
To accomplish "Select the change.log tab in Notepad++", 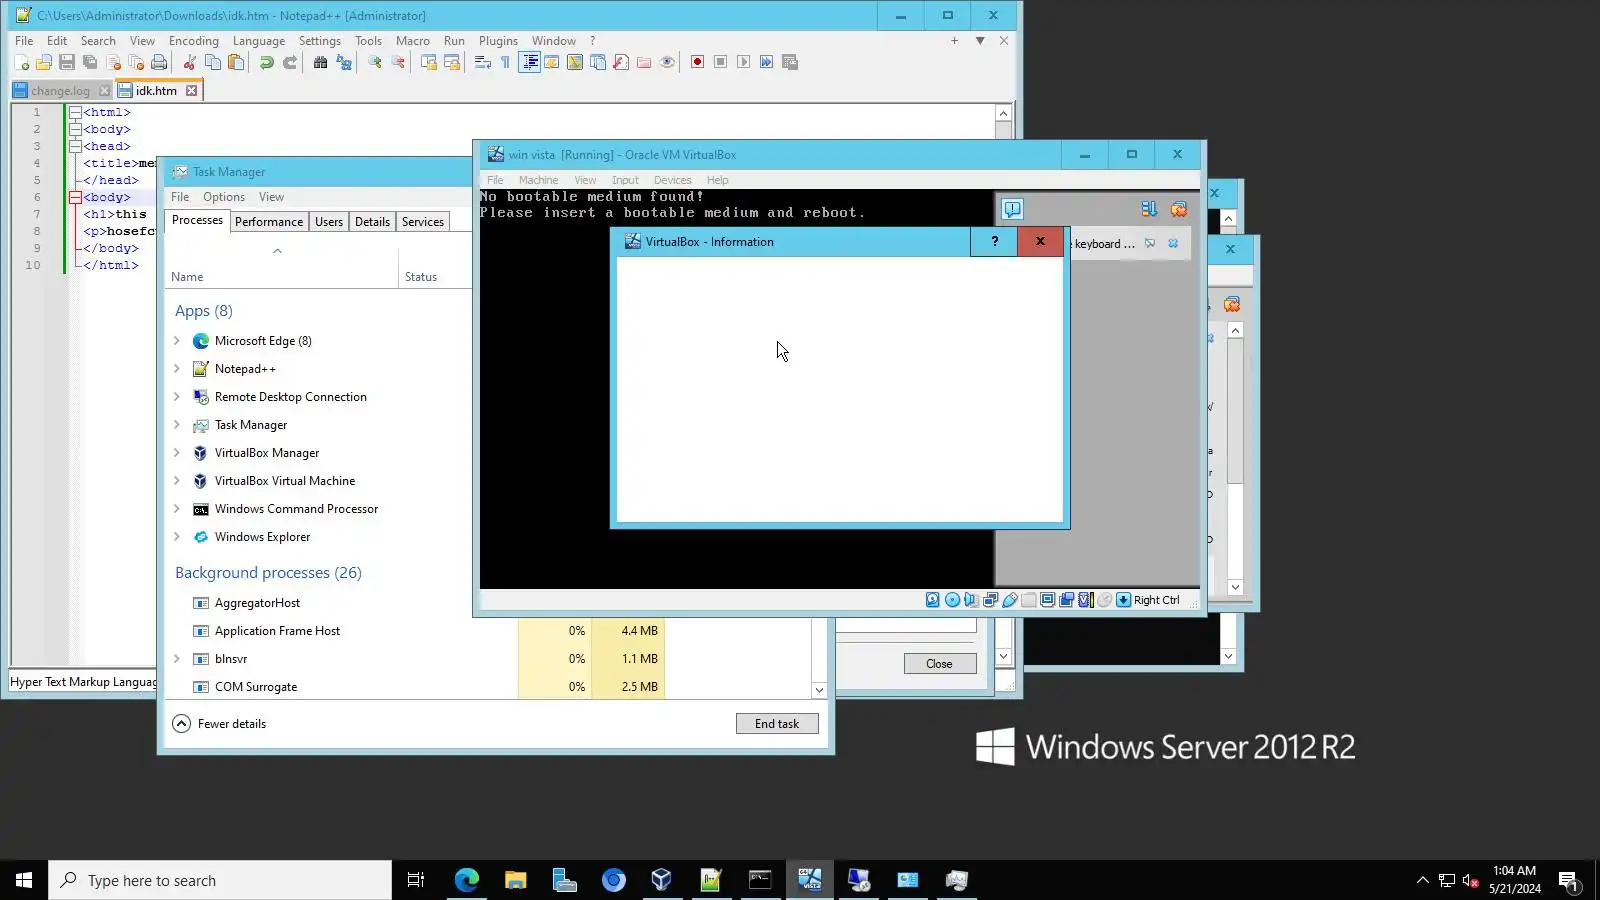I will coord(60,91).
